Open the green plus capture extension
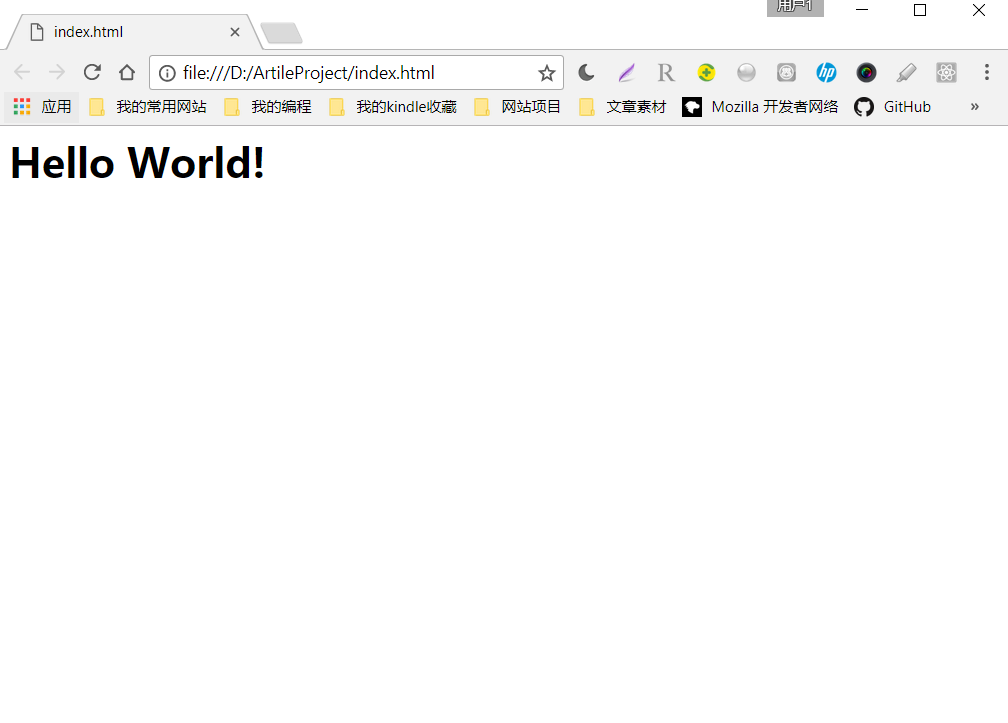Image resolution: width=1008 pixels, height=723 pixels. [x=706, y=72]
